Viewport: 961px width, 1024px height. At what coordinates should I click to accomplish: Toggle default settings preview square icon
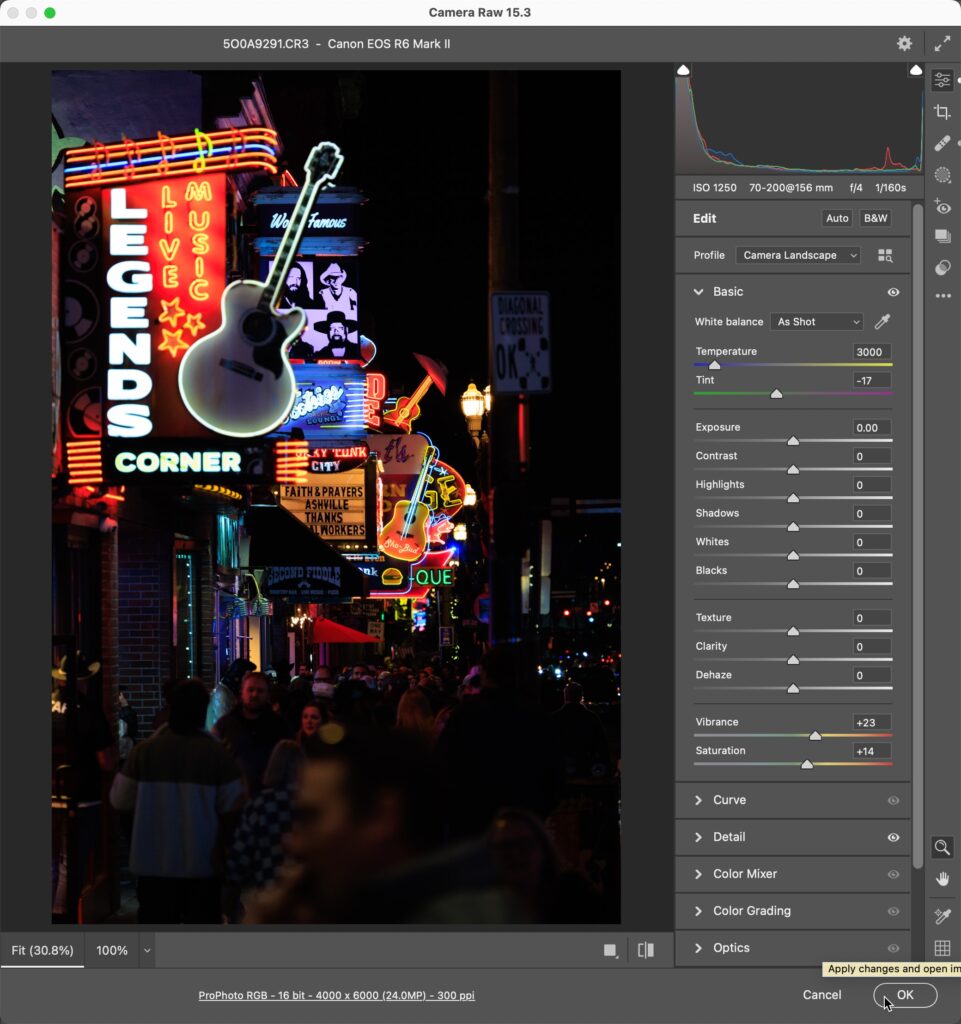pos(610,950)
